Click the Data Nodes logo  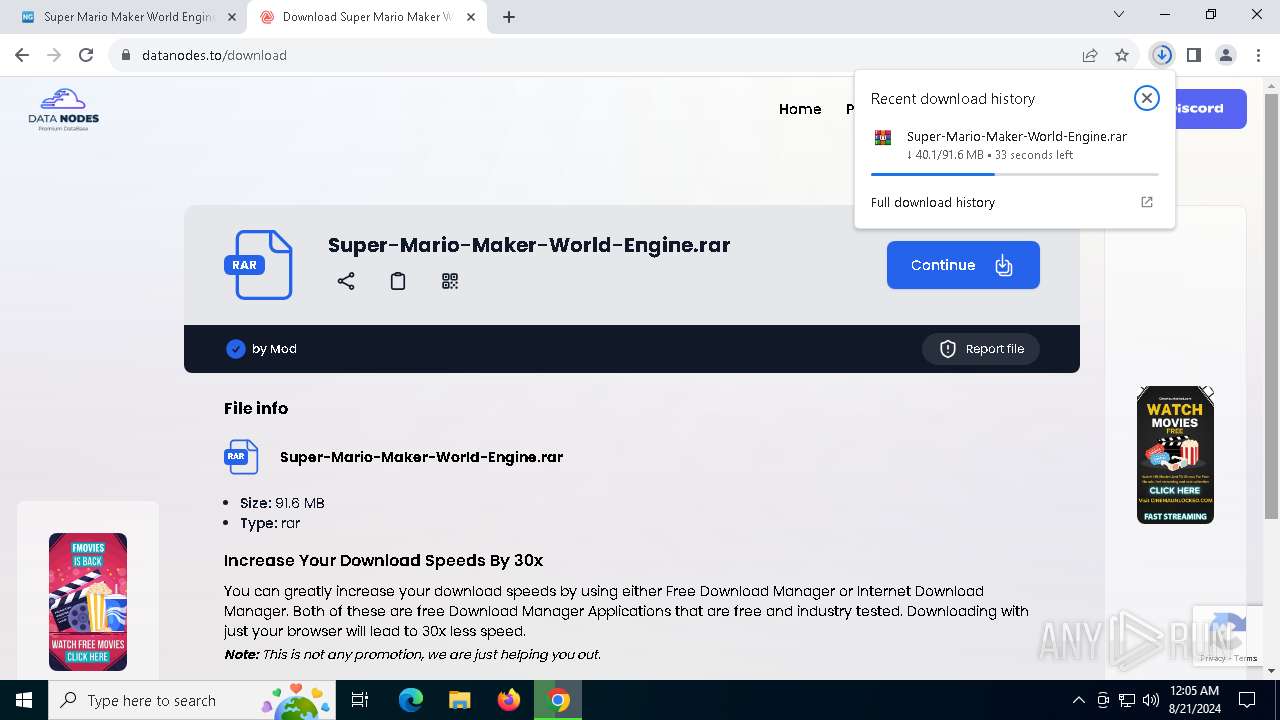tap(63, 110)
